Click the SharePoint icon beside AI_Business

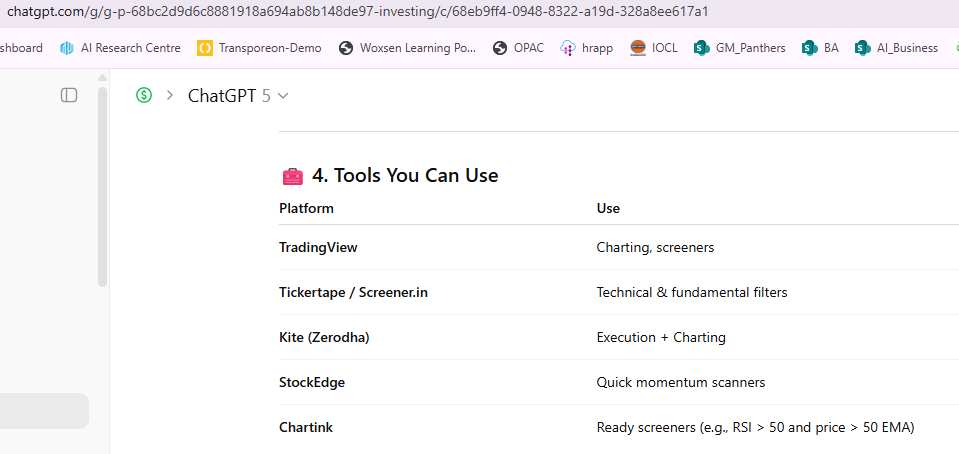click(x=863, y=48)
